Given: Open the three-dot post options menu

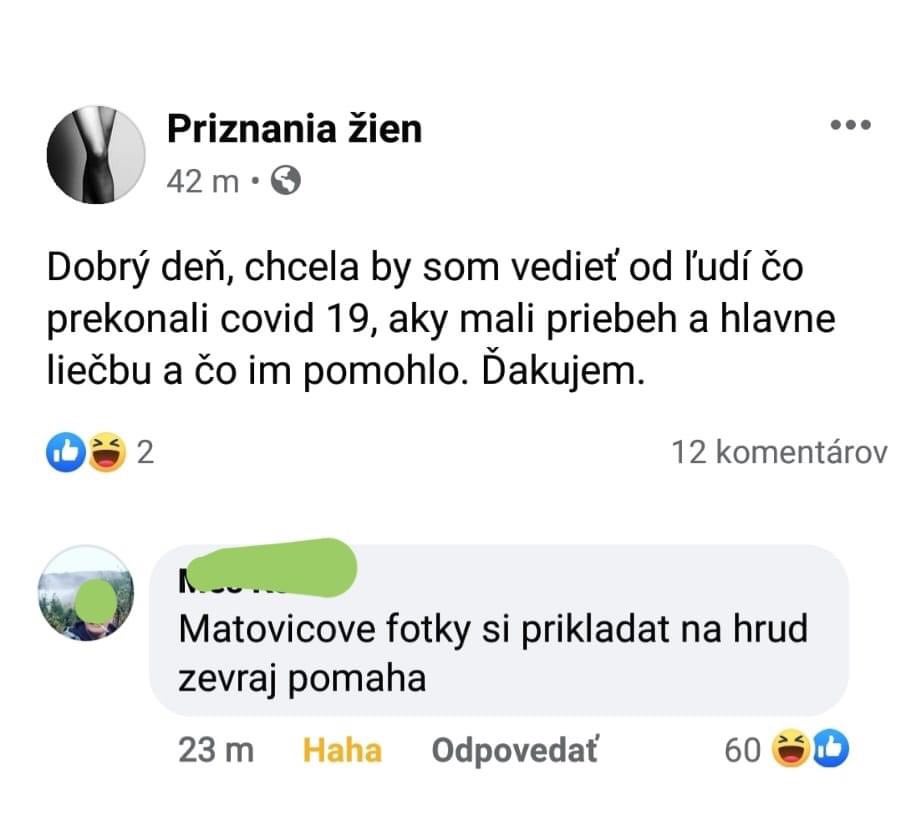Looking at the screenshot, I should (x=851, y=126).
